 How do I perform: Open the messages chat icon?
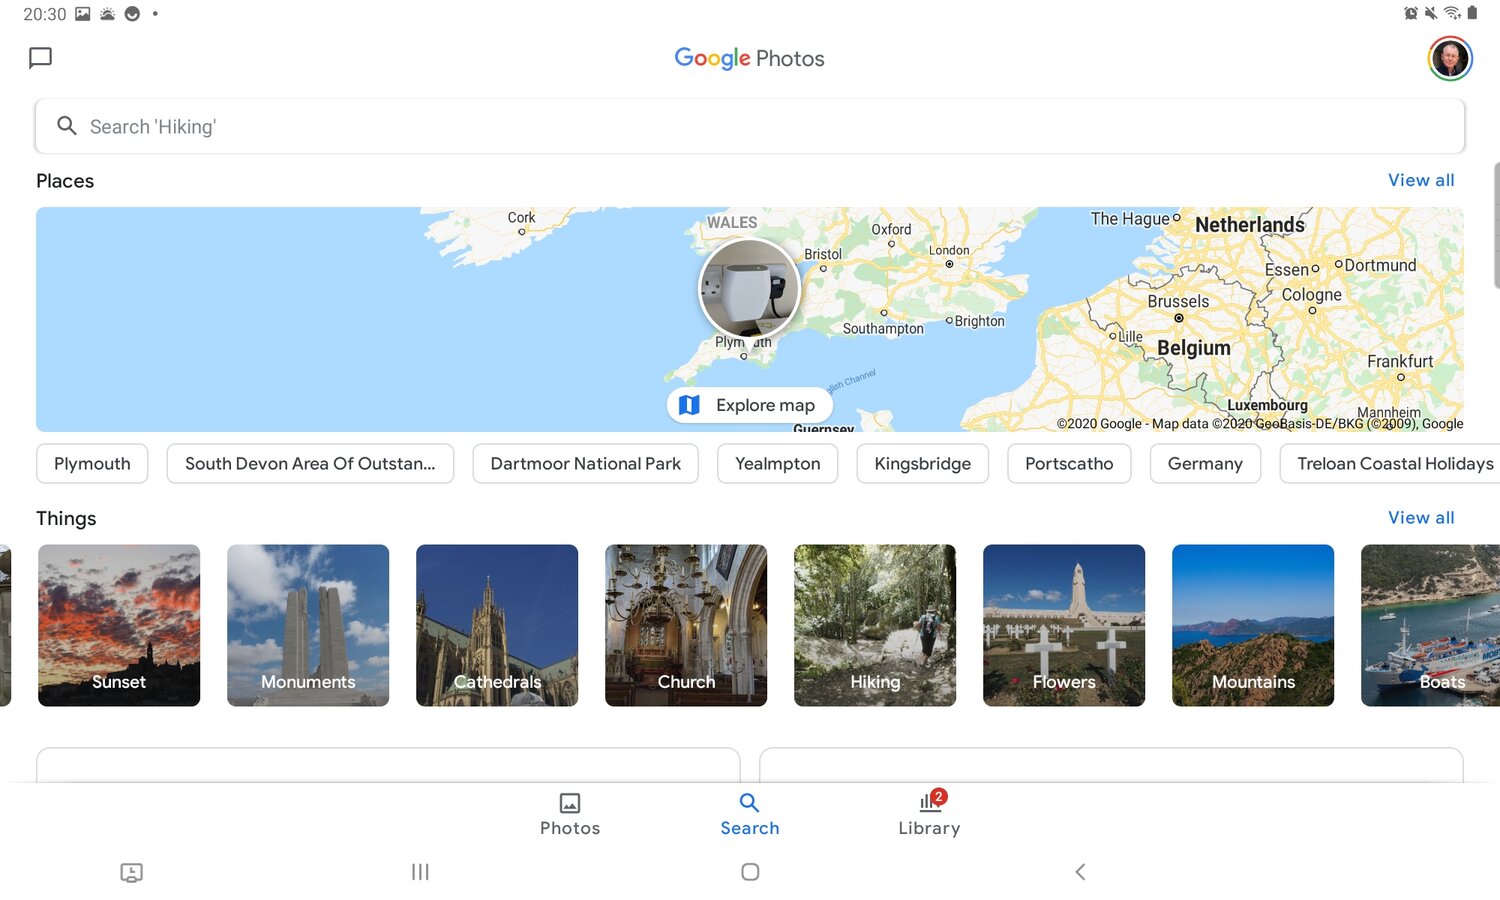(x=40, y=58)
